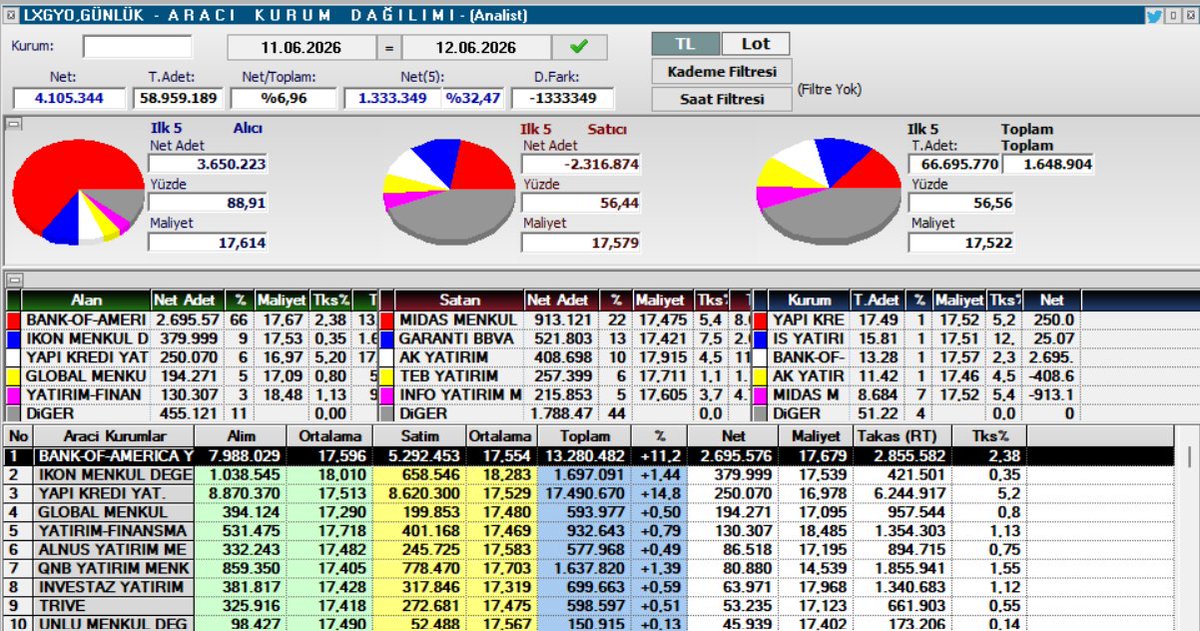Click the Net/Toplam value %6,96
The width and height of the screenshot is (1200, 631).
[x=284, y=98]
